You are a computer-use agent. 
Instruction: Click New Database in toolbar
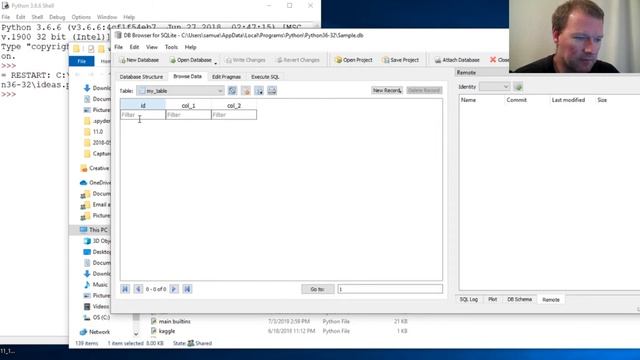point(139,60)
